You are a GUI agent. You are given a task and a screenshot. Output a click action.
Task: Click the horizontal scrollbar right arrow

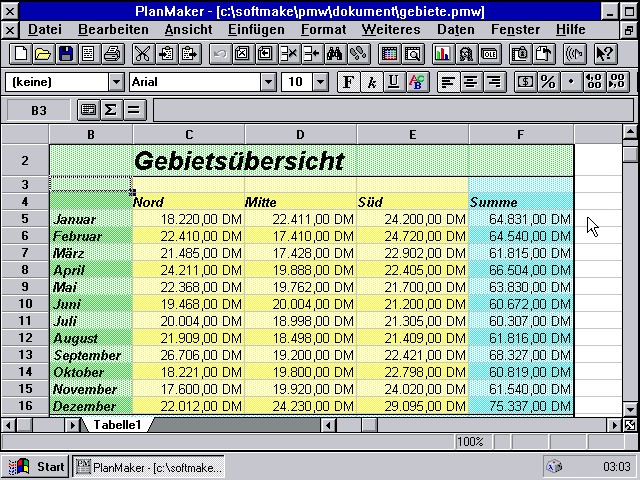[615, 425]
